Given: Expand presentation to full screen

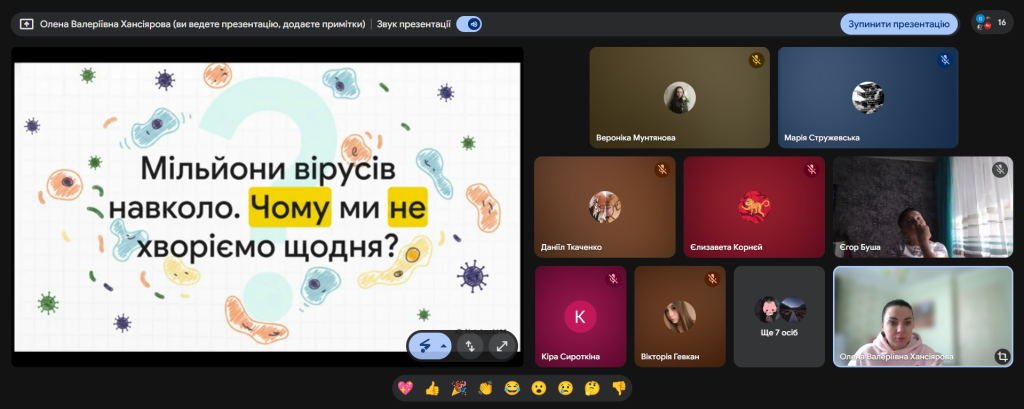Looking at the screenshot, I should click(x=501, y=346).
